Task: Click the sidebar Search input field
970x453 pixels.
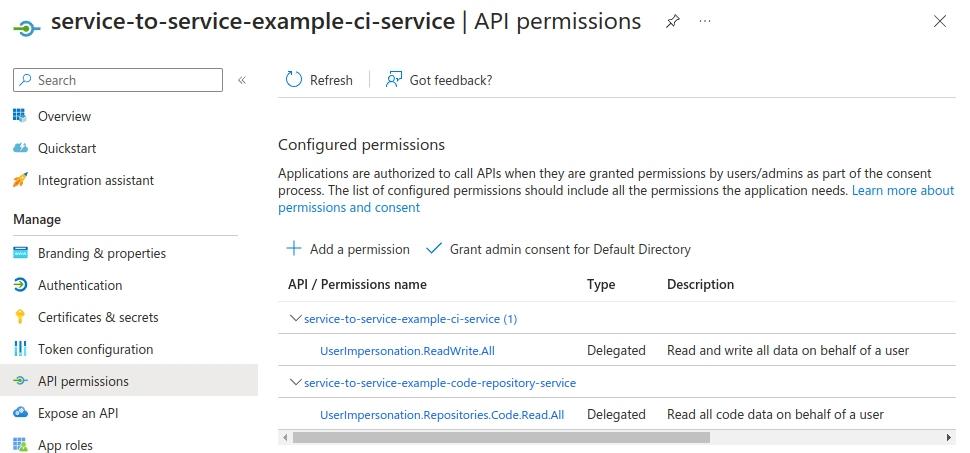Action: (118, 80)
